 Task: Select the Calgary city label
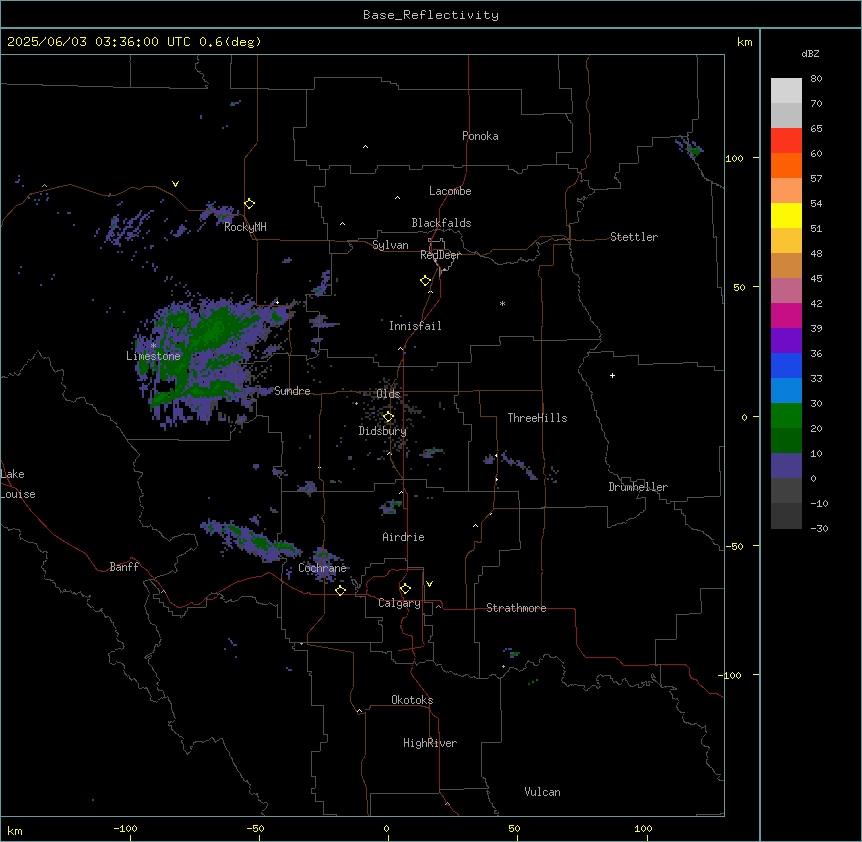(399, 603)
